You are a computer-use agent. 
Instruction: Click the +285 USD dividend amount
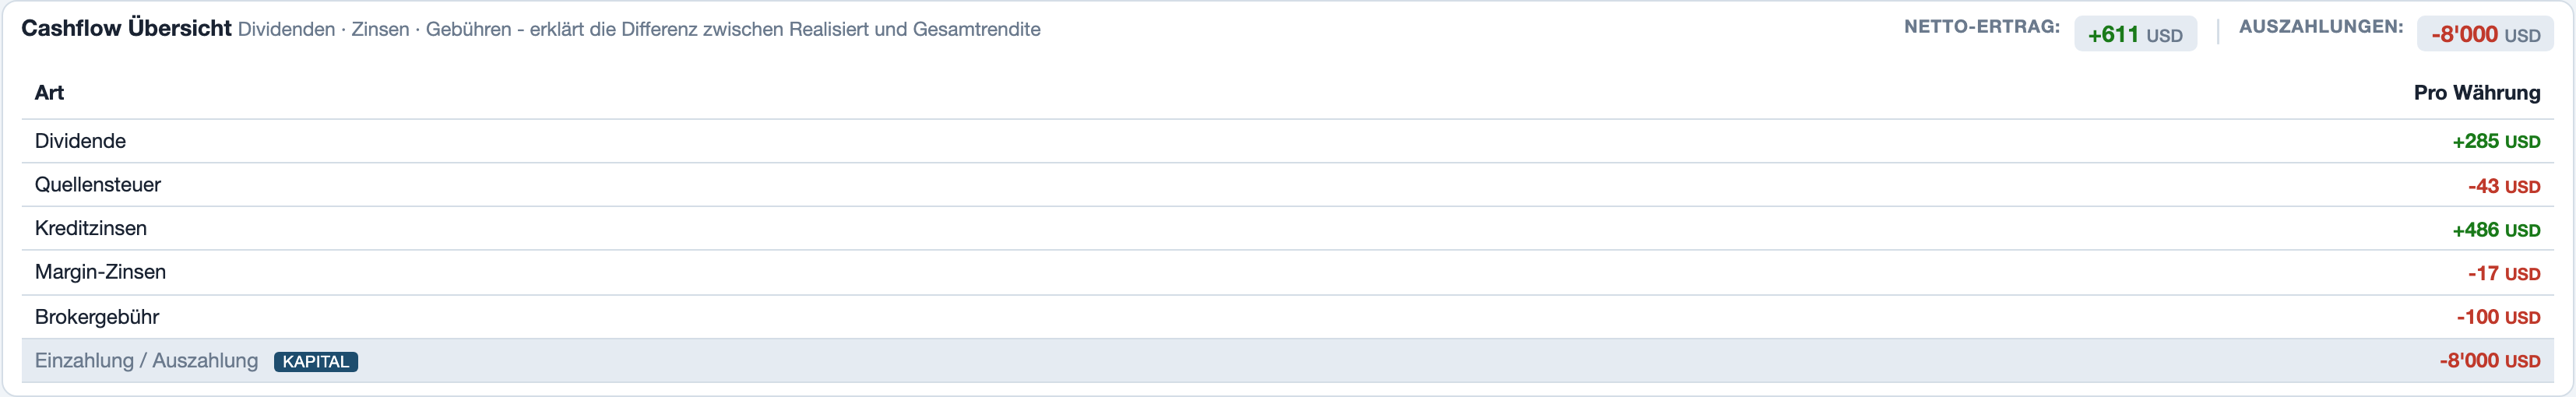pyautogui.click(x=2496, y=142)
